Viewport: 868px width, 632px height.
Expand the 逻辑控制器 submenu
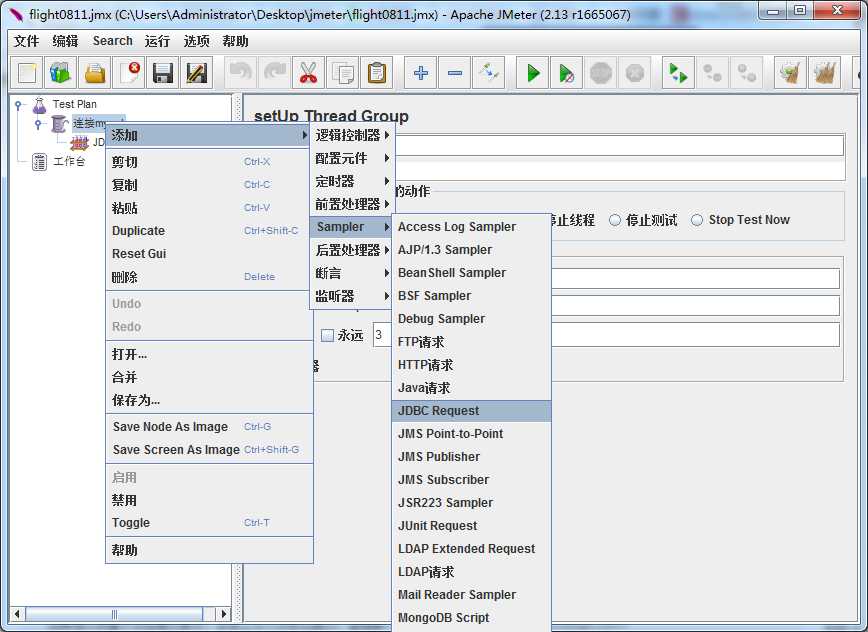(x=352, y=135)
